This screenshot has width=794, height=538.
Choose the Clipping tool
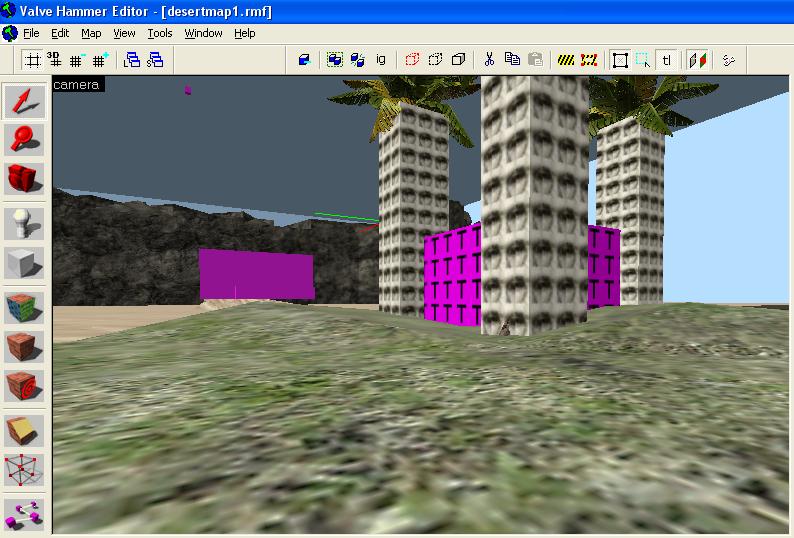point(24,431)
